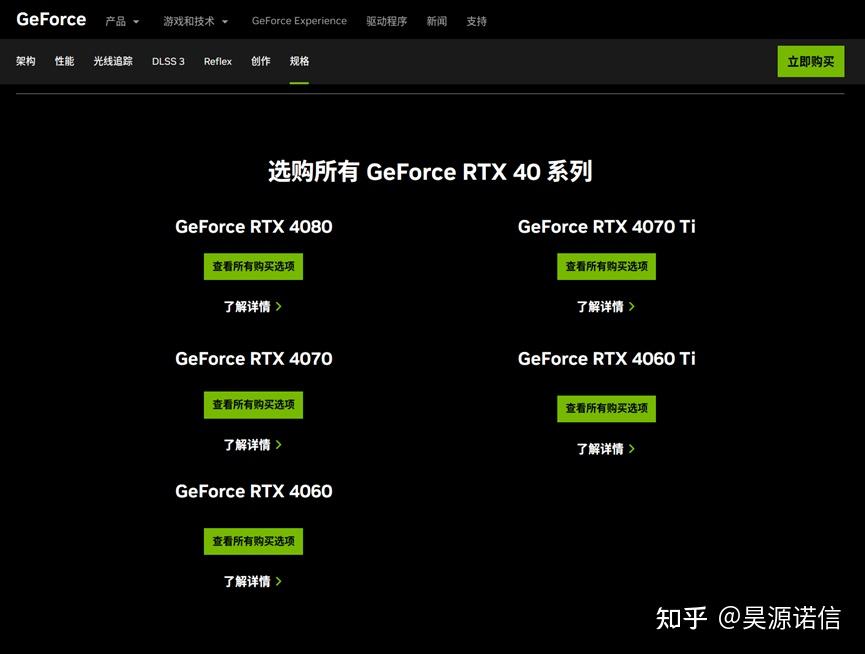This screenshot has width=865, height=654.
Task: Open the 支持 page
Action: (477, 21)
